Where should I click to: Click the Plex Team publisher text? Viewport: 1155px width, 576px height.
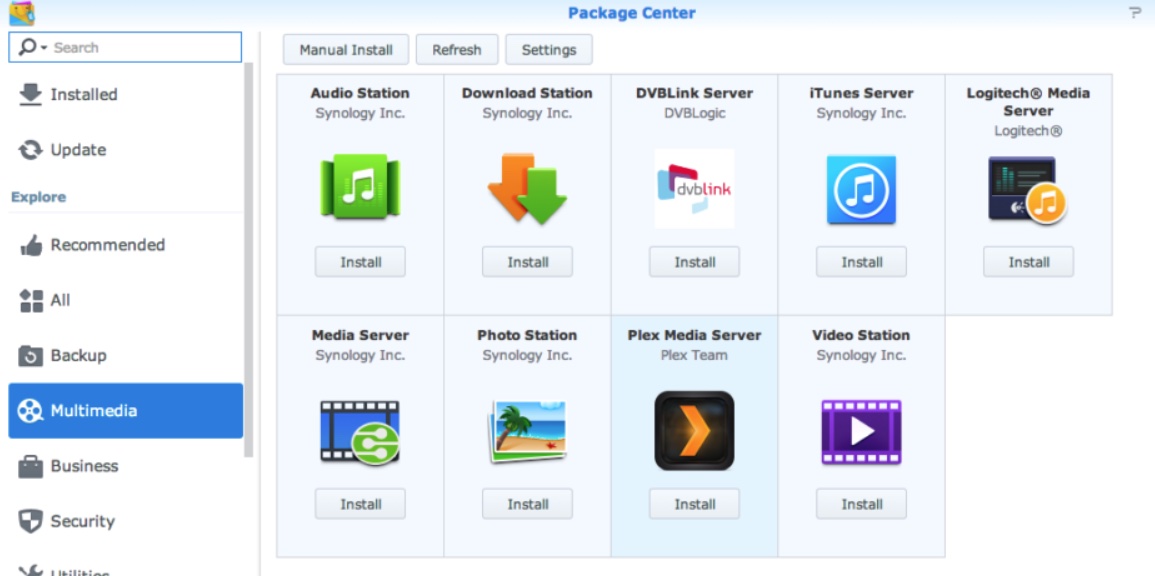pyautogui.click(x=694, y=355)
